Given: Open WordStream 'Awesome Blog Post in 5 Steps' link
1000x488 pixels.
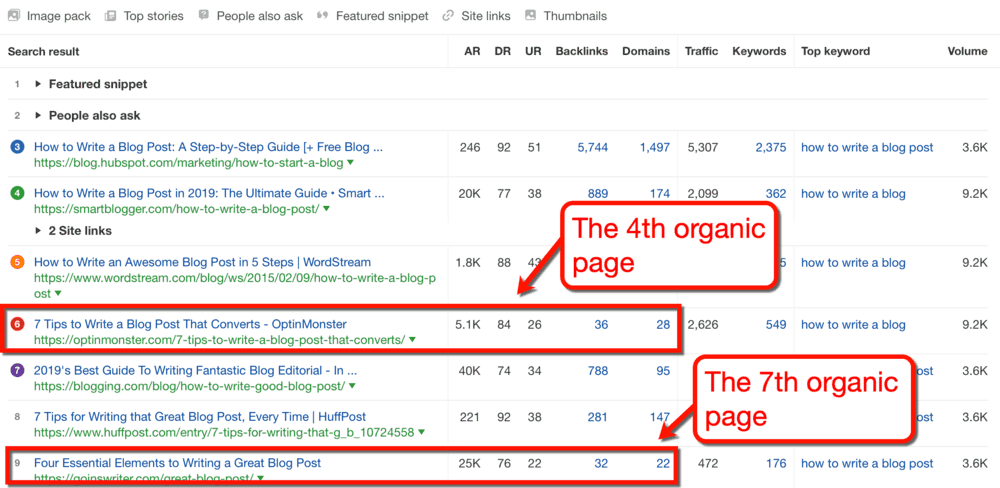Looking at the screenshot, I should [202, 262].
